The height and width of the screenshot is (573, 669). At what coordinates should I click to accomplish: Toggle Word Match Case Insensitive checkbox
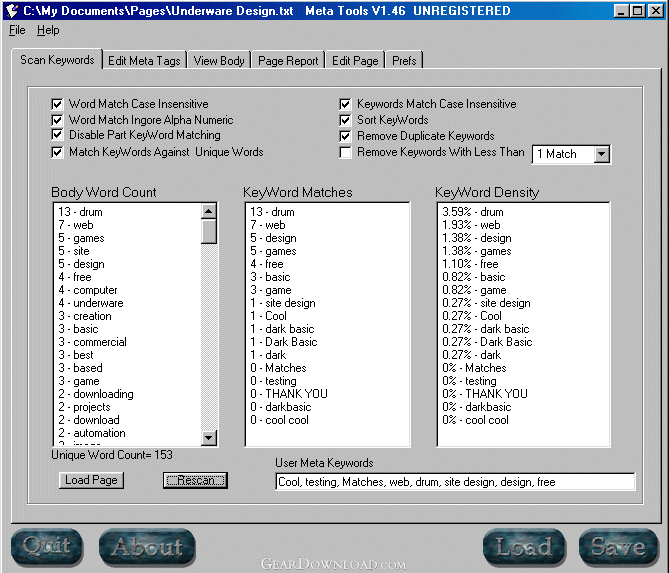click(57, 104)
